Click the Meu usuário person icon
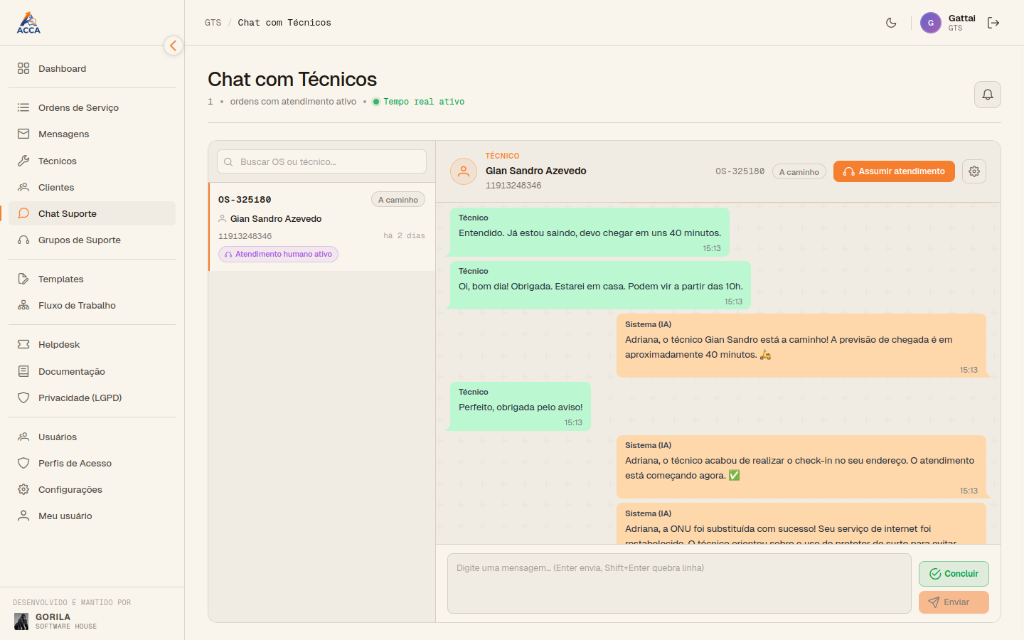The width and height of the screenshot is (1024, 640). pos(24,515)
